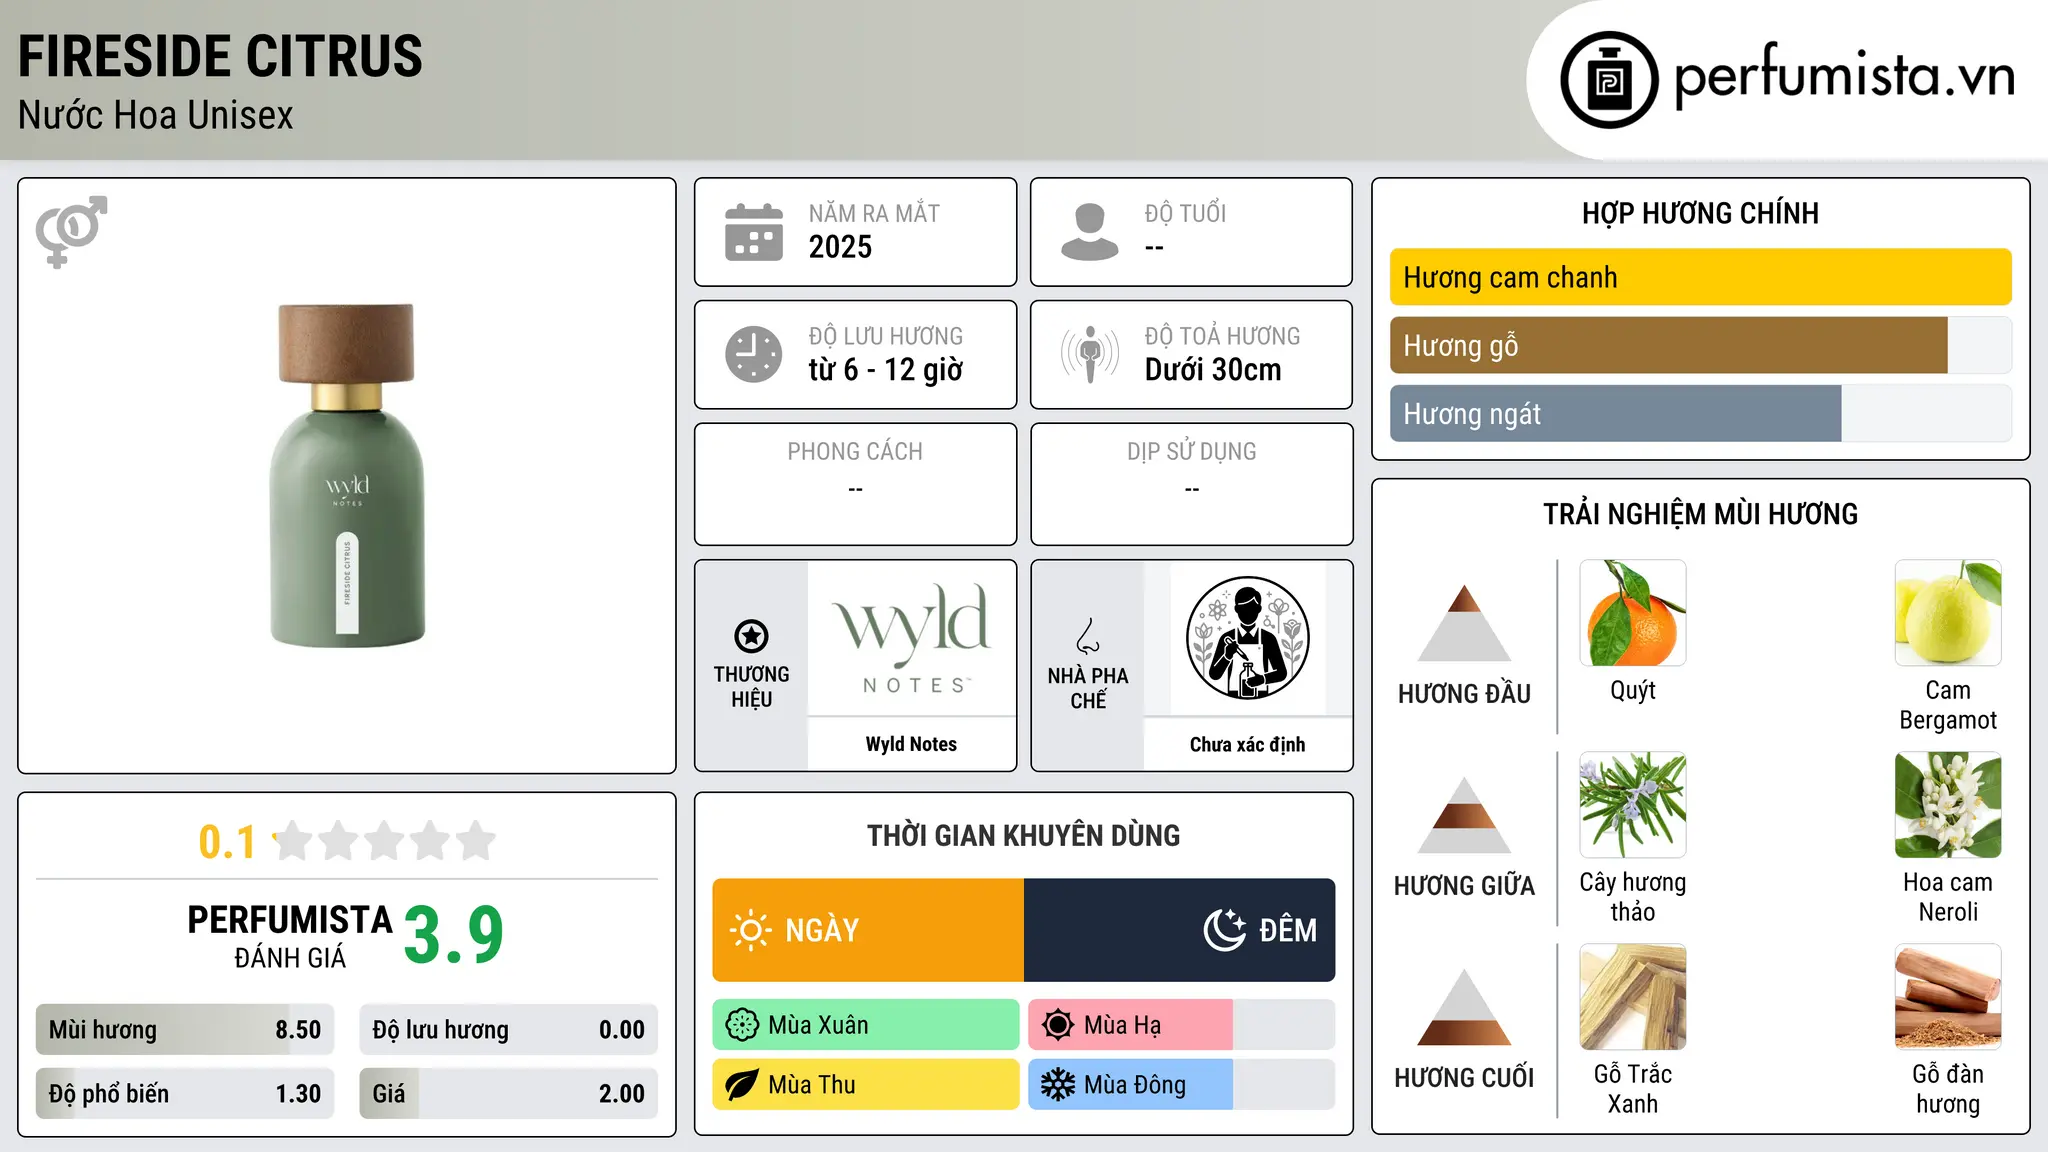Click the HƯƠNG GIỮA label
Screen dimensions: 2048x1152
click(1464, 886)
